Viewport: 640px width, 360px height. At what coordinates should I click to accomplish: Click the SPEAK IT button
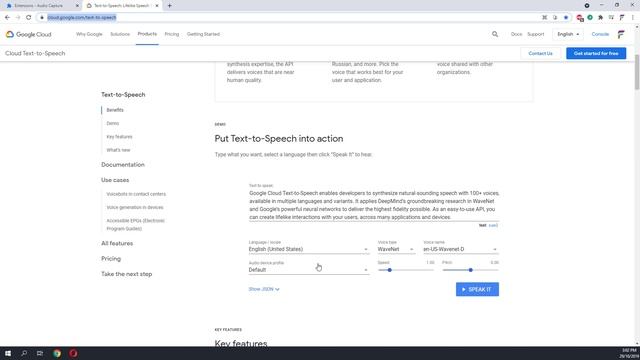(x=477, y=289)
